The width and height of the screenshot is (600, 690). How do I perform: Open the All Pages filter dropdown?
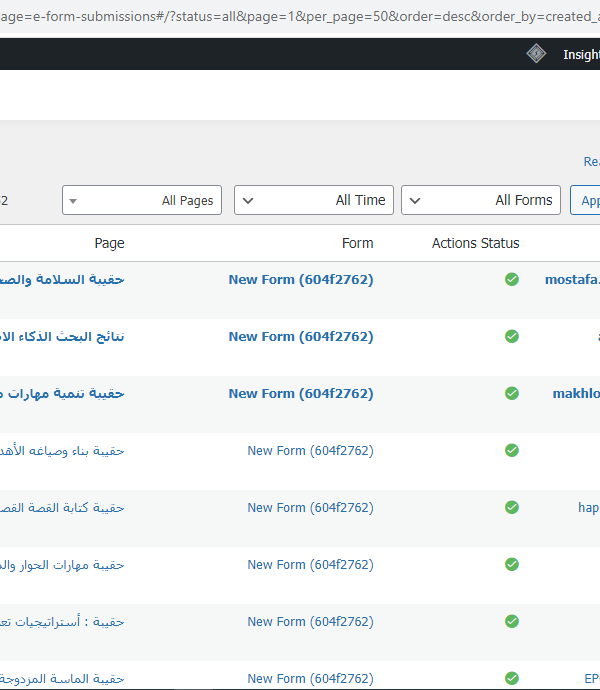point(142,200)
